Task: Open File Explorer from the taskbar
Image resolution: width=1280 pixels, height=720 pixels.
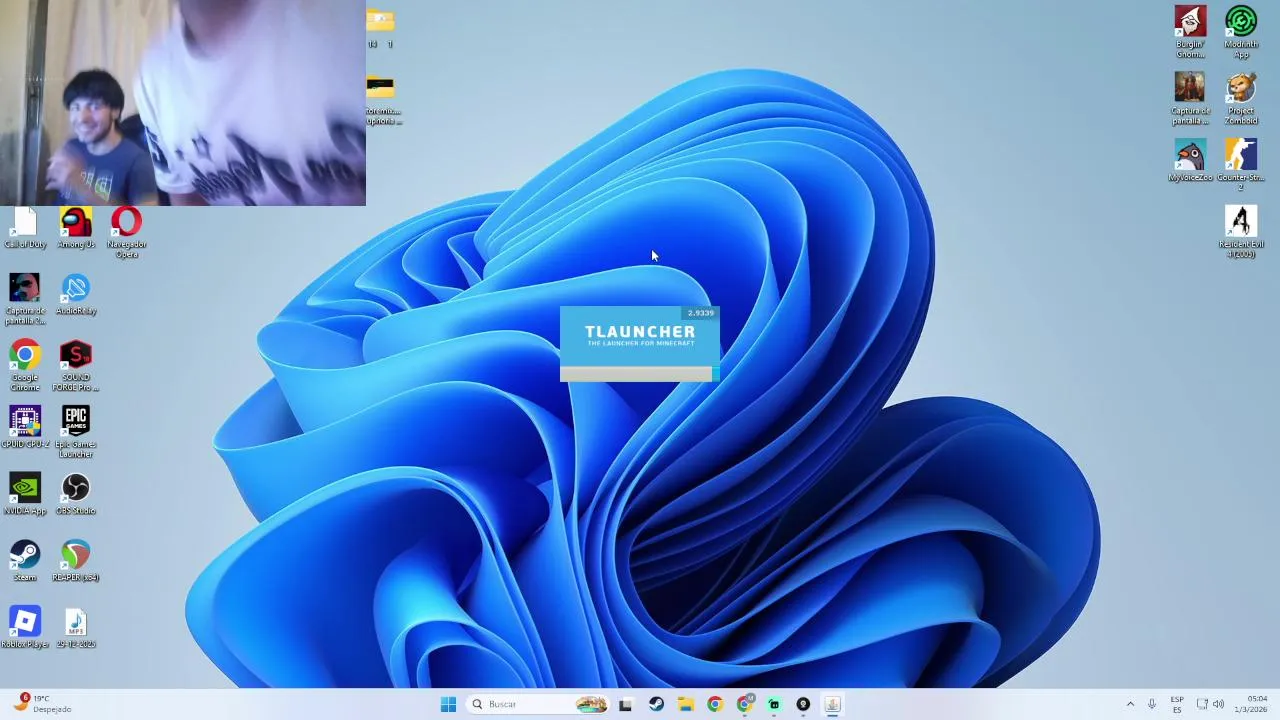Action: click(x=685, y=704)
